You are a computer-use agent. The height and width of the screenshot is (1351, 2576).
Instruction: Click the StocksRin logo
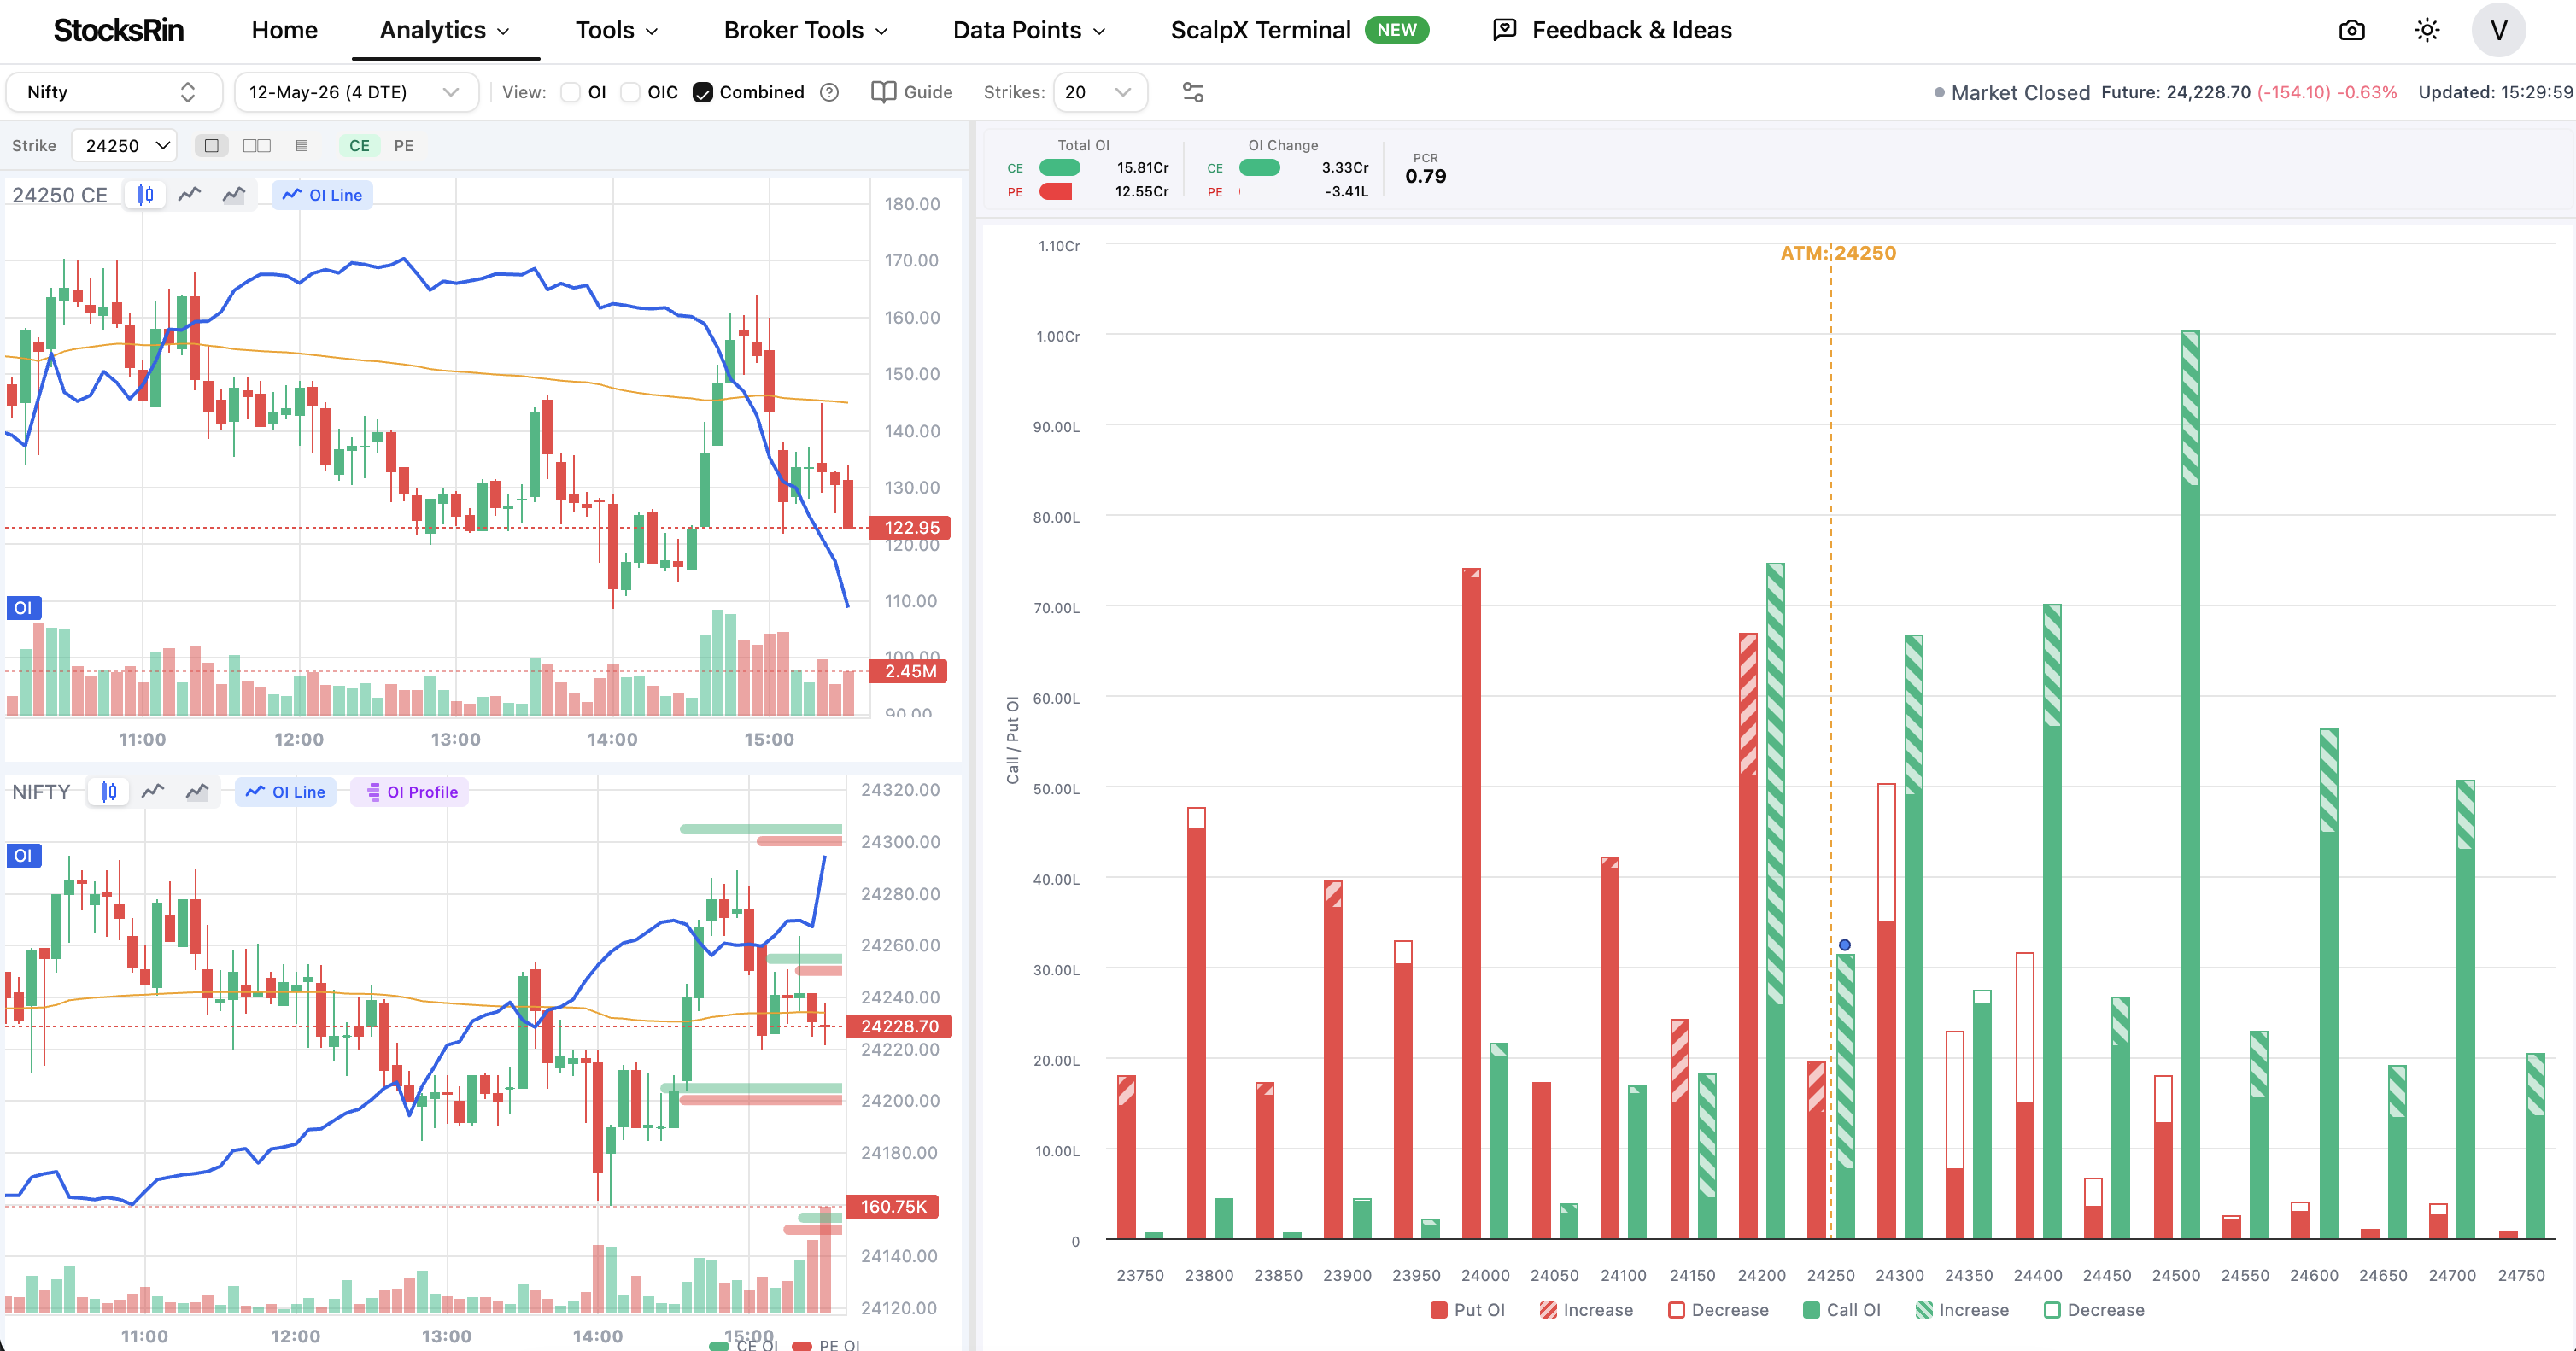[118, 30]
